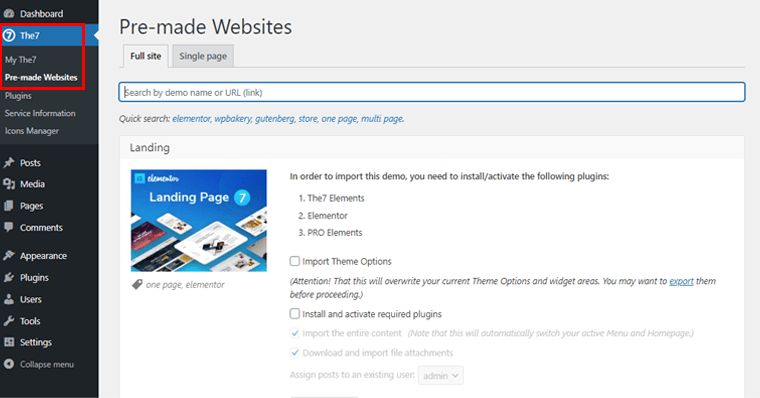Click the Appearance paintbrush icon
This screenshot has width=760, height=398.
pyautogui.click(x=9, y=255)
